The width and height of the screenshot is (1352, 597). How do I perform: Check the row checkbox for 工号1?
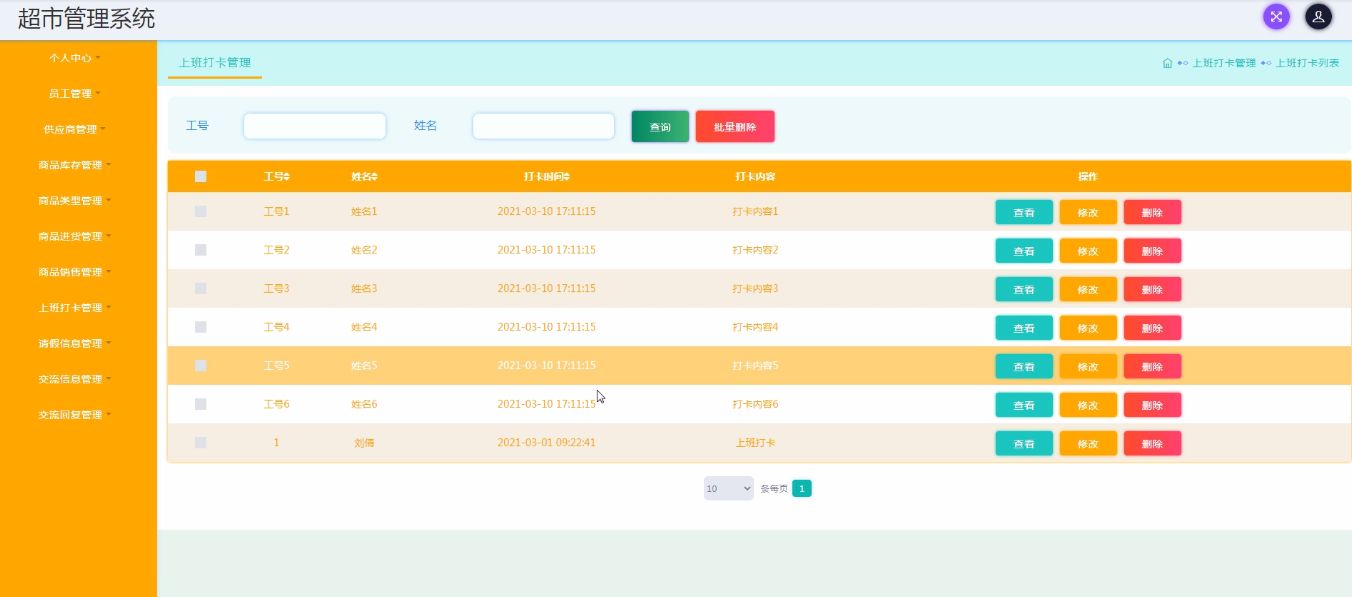coord(201,212)
